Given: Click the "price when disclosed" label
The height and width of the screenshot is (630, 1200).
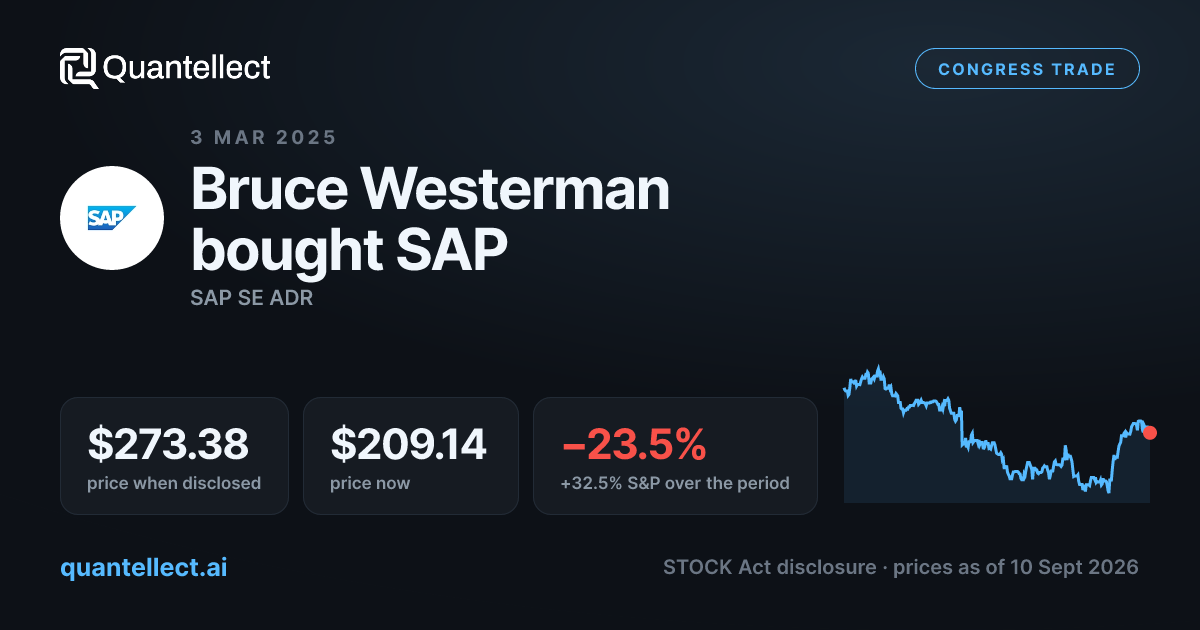Looking at the screenshot, I should (x=174, y=483).
